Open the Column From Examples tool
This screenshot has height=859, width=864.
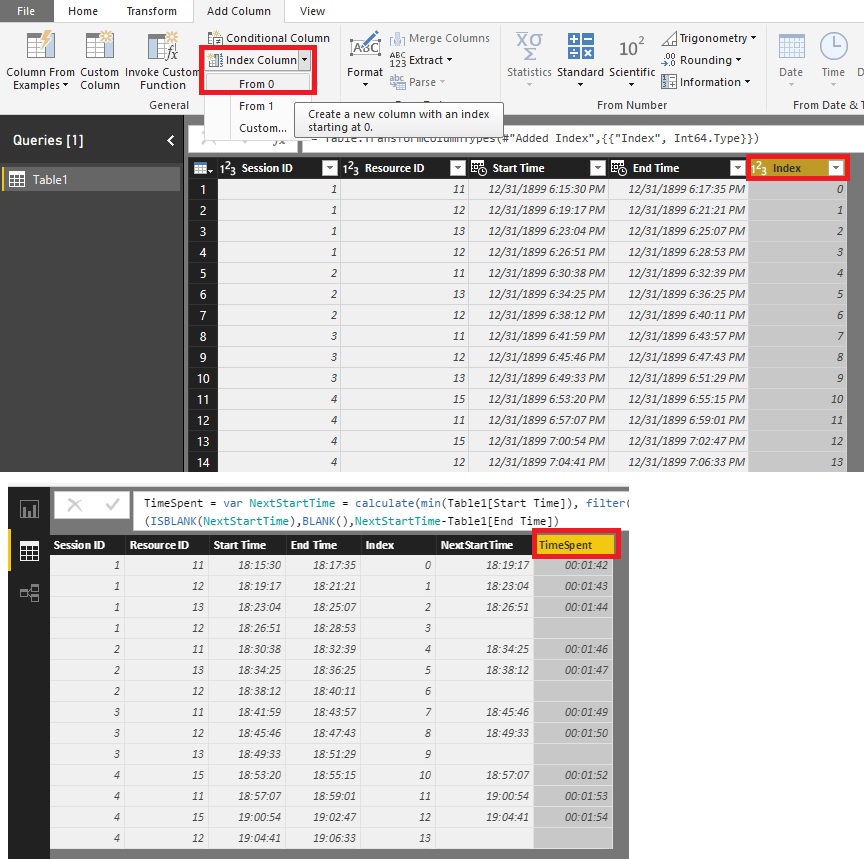coord(40,61)
